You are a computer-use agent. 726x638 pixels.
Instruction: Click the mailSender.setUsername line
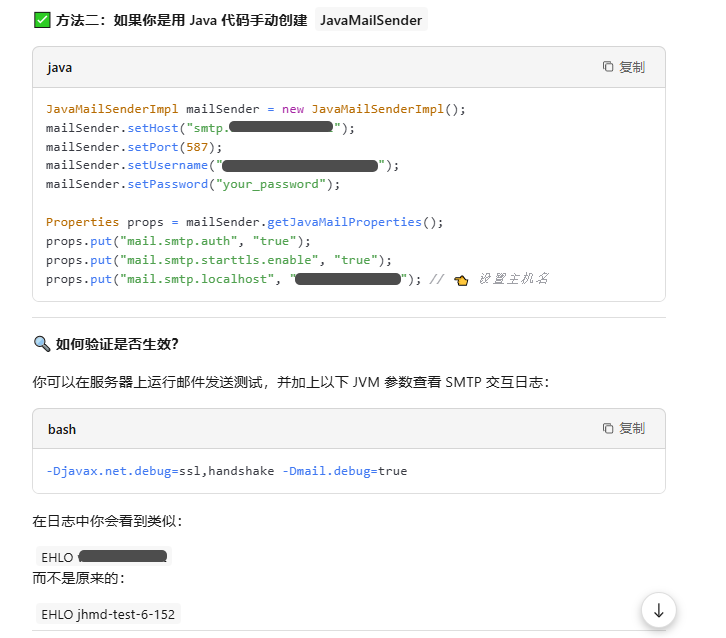coord(222,165)
